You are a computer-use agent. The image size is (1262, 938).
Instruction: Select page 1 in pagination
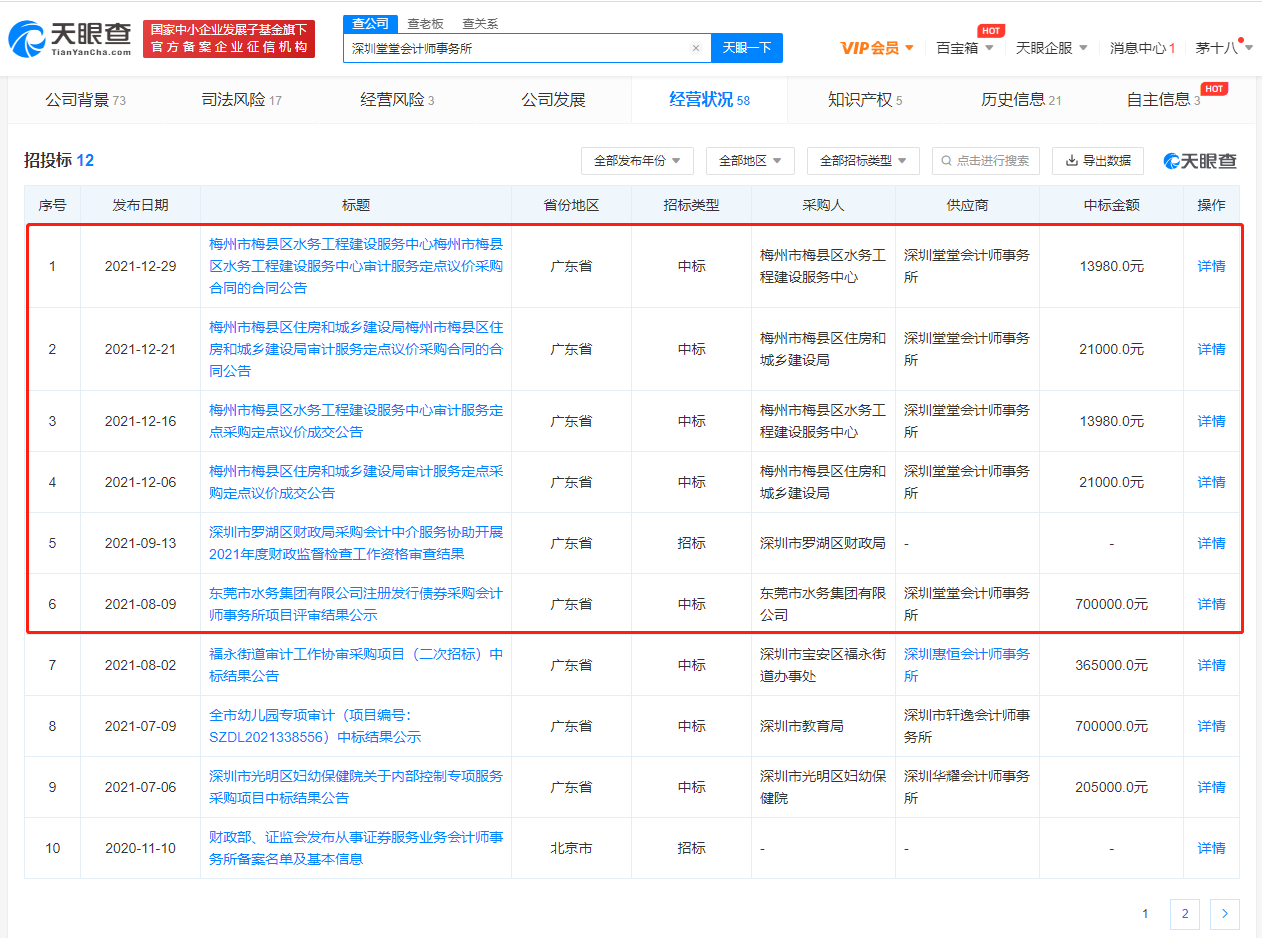point(1145,913)
